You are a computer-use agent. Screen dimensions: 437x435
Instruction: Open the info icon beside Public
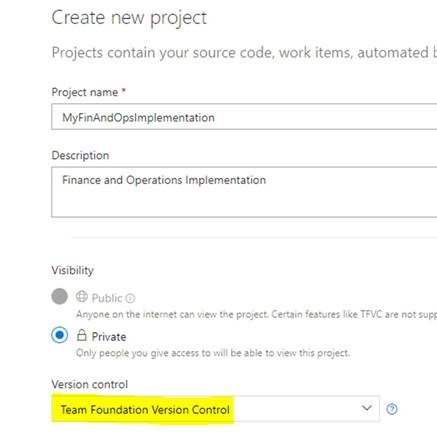click(130, 298)
